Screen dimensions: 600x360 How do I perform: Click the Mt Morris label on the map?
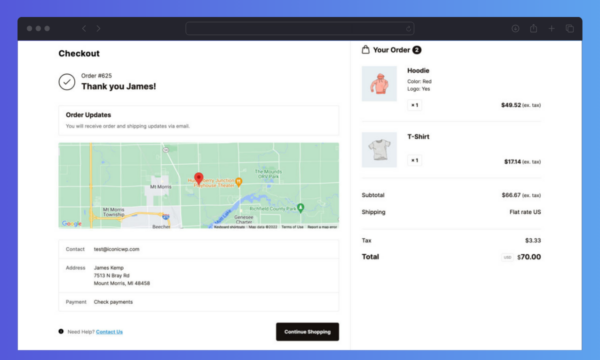coord(160,187)
